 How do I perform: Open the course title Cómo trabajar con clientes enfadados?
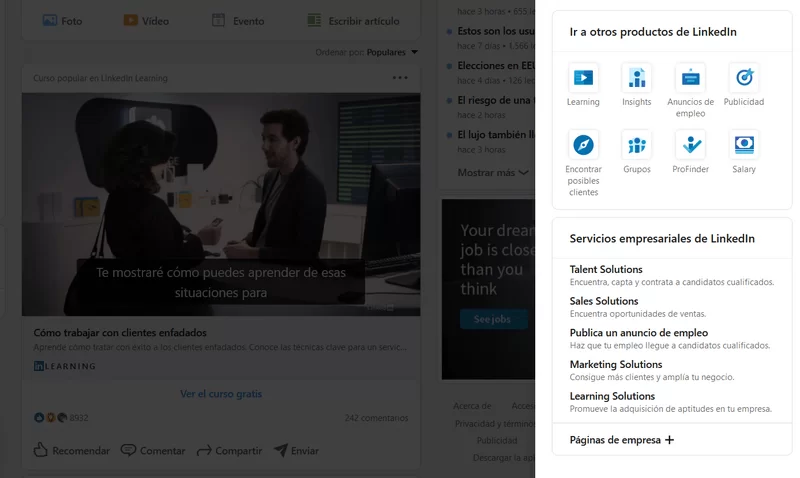pyautogui.click(x=120, y=333)
